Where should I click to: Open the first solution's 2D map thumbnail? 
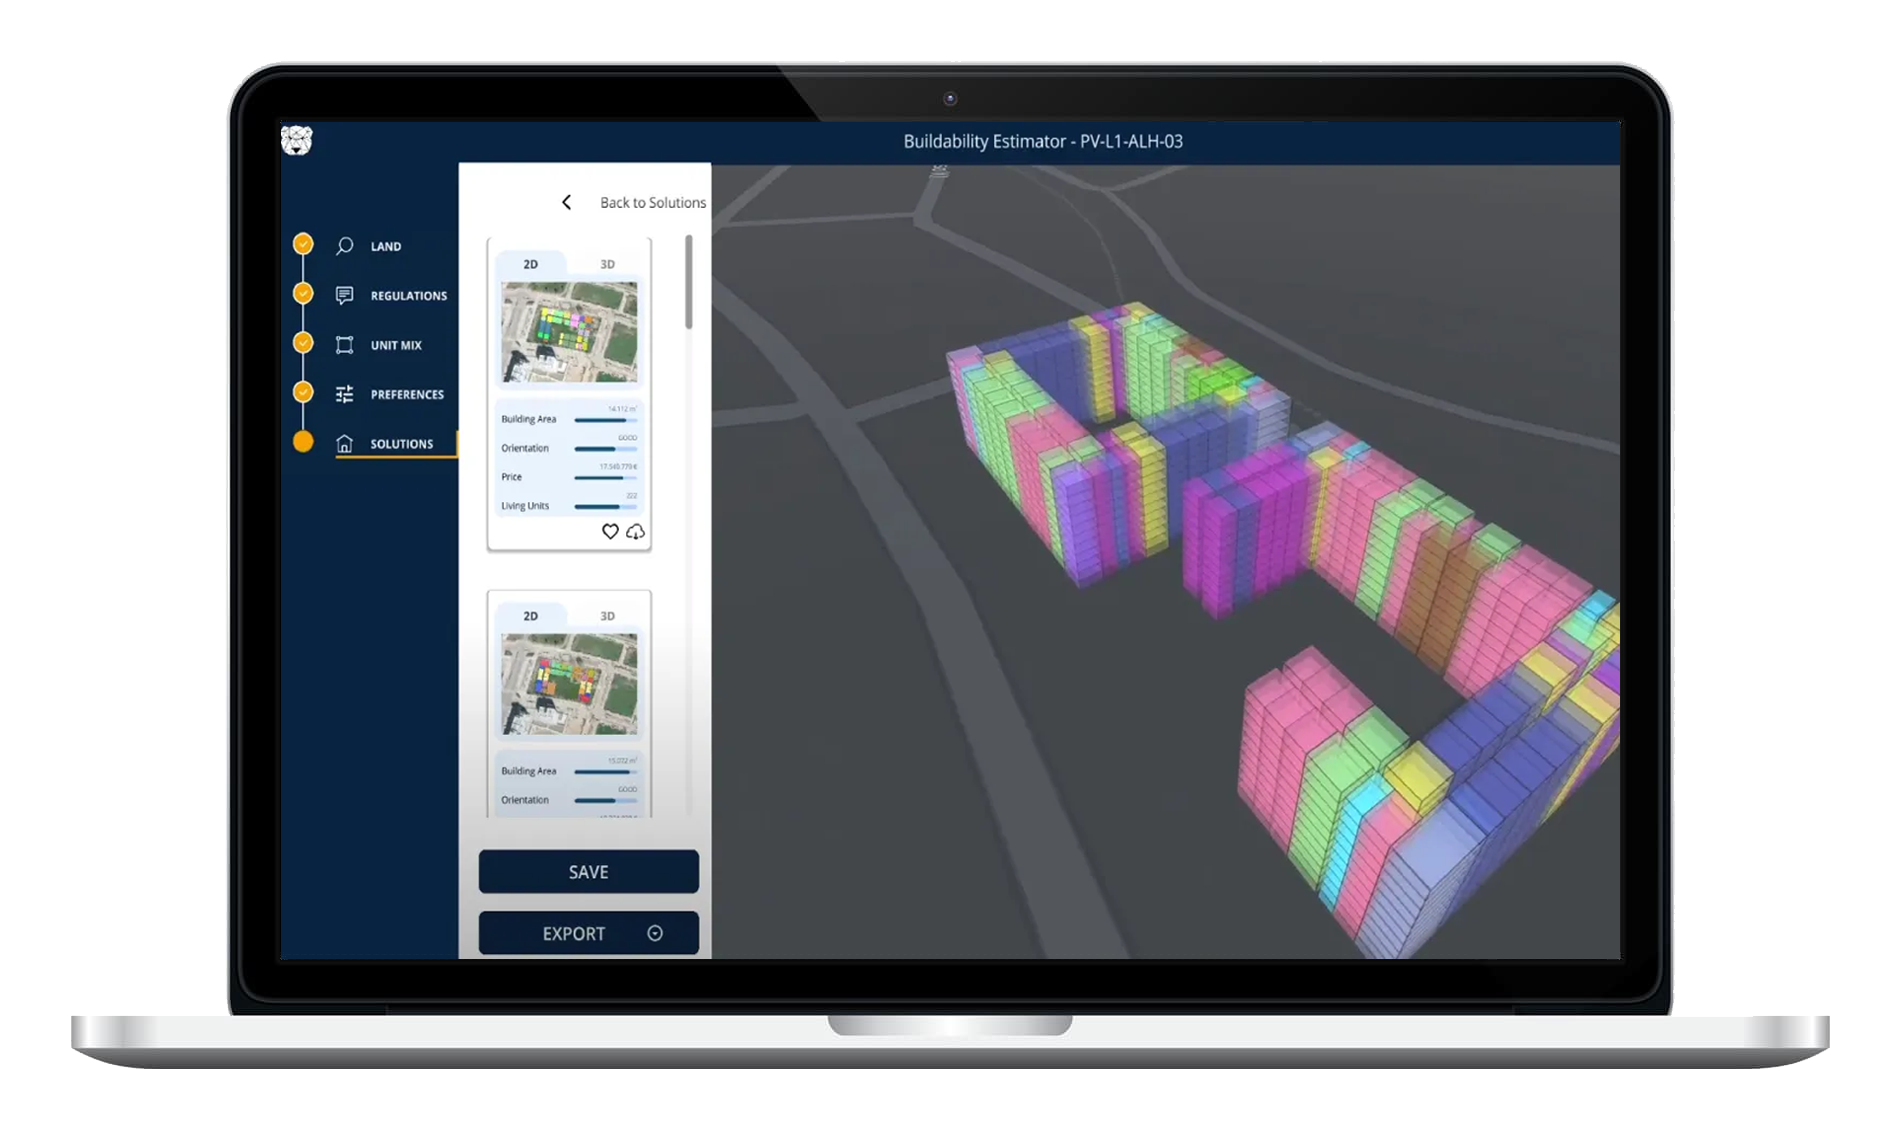point(568,330)
